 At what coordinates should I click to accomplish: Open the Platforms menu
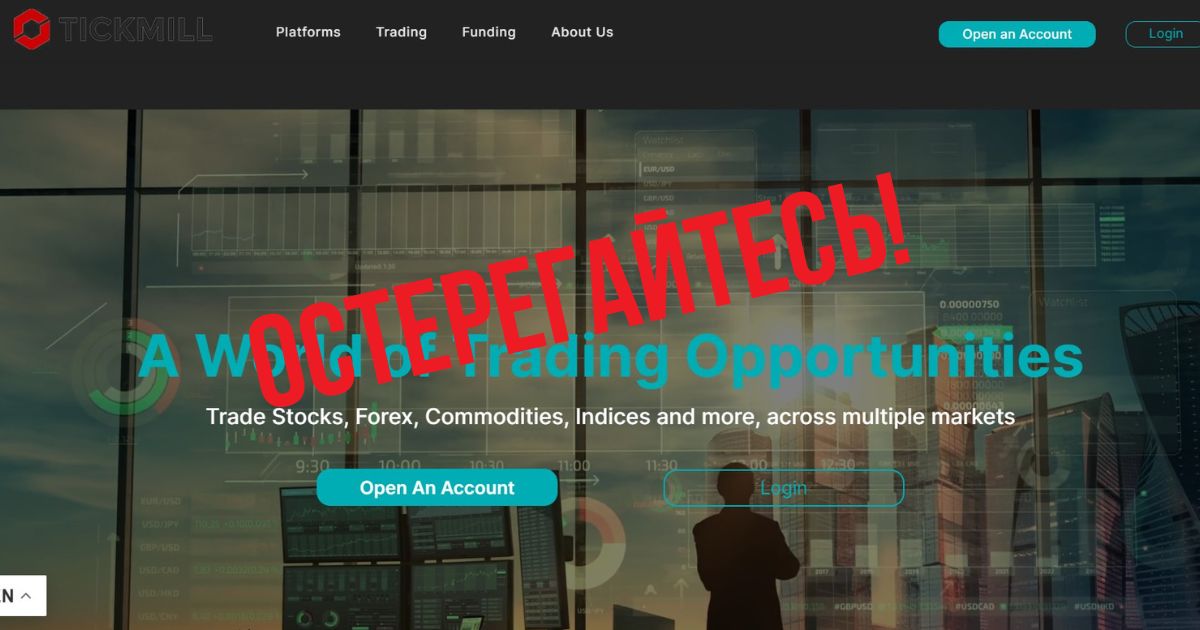click(308, 32)
